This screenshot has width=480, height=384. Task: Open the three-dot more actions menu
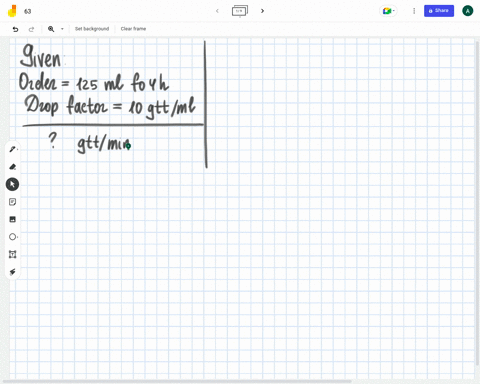pos(414,11)
